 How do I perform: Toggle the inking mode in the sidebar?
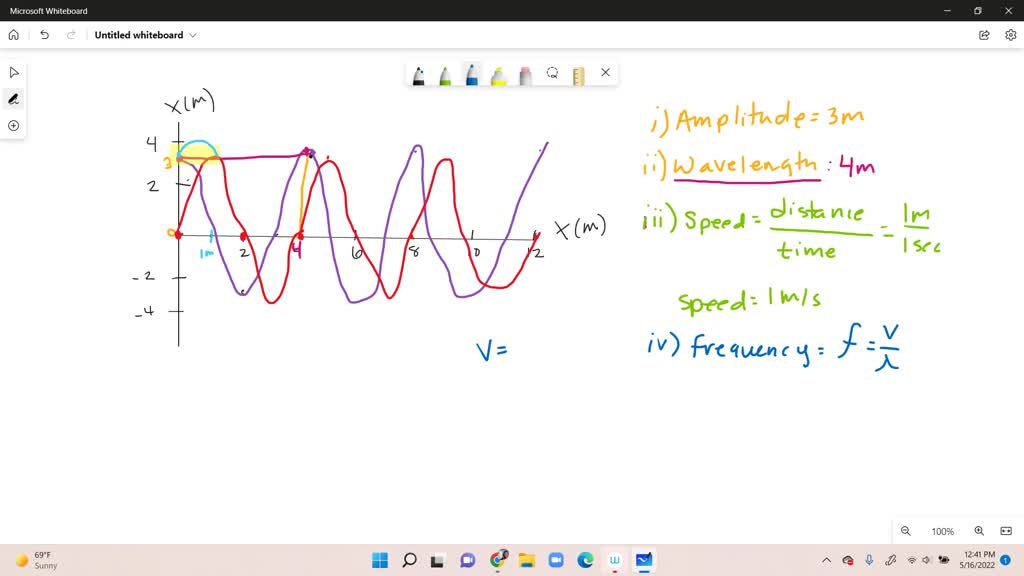[13, 98]
